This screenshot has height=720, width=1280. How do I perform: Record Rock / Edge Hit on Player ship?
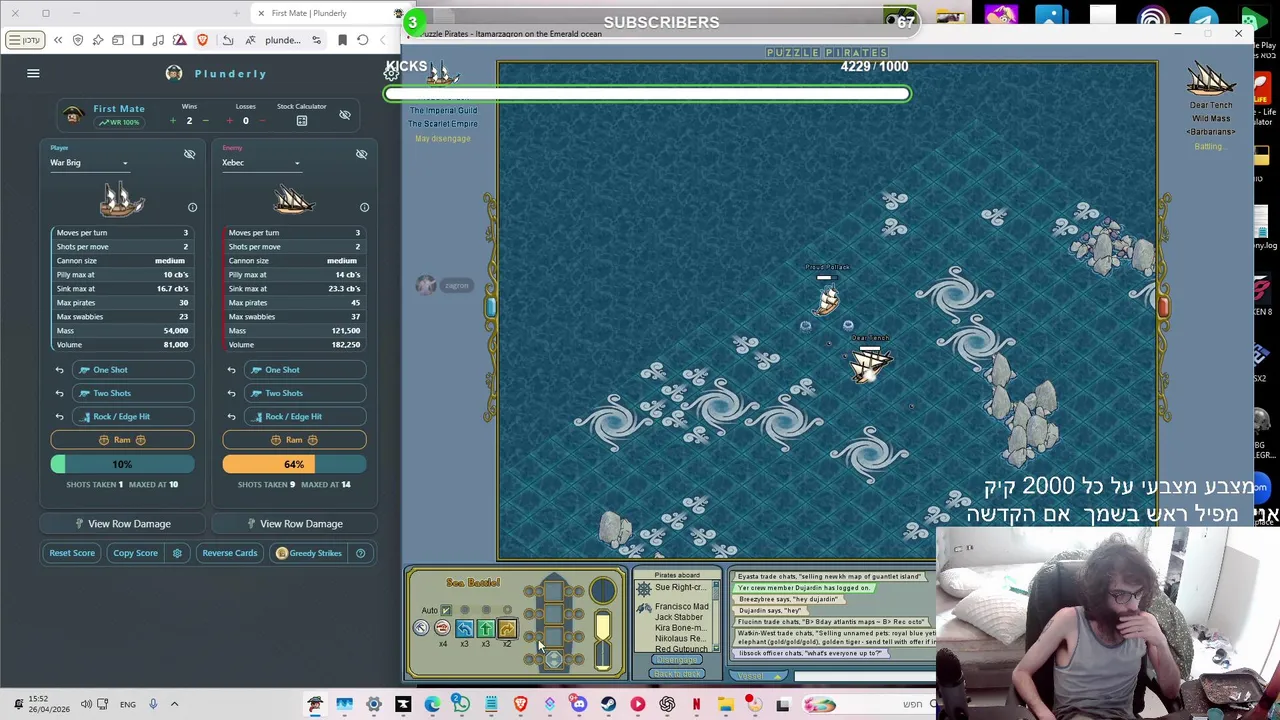pyautogui.click(x=134, y=416)
